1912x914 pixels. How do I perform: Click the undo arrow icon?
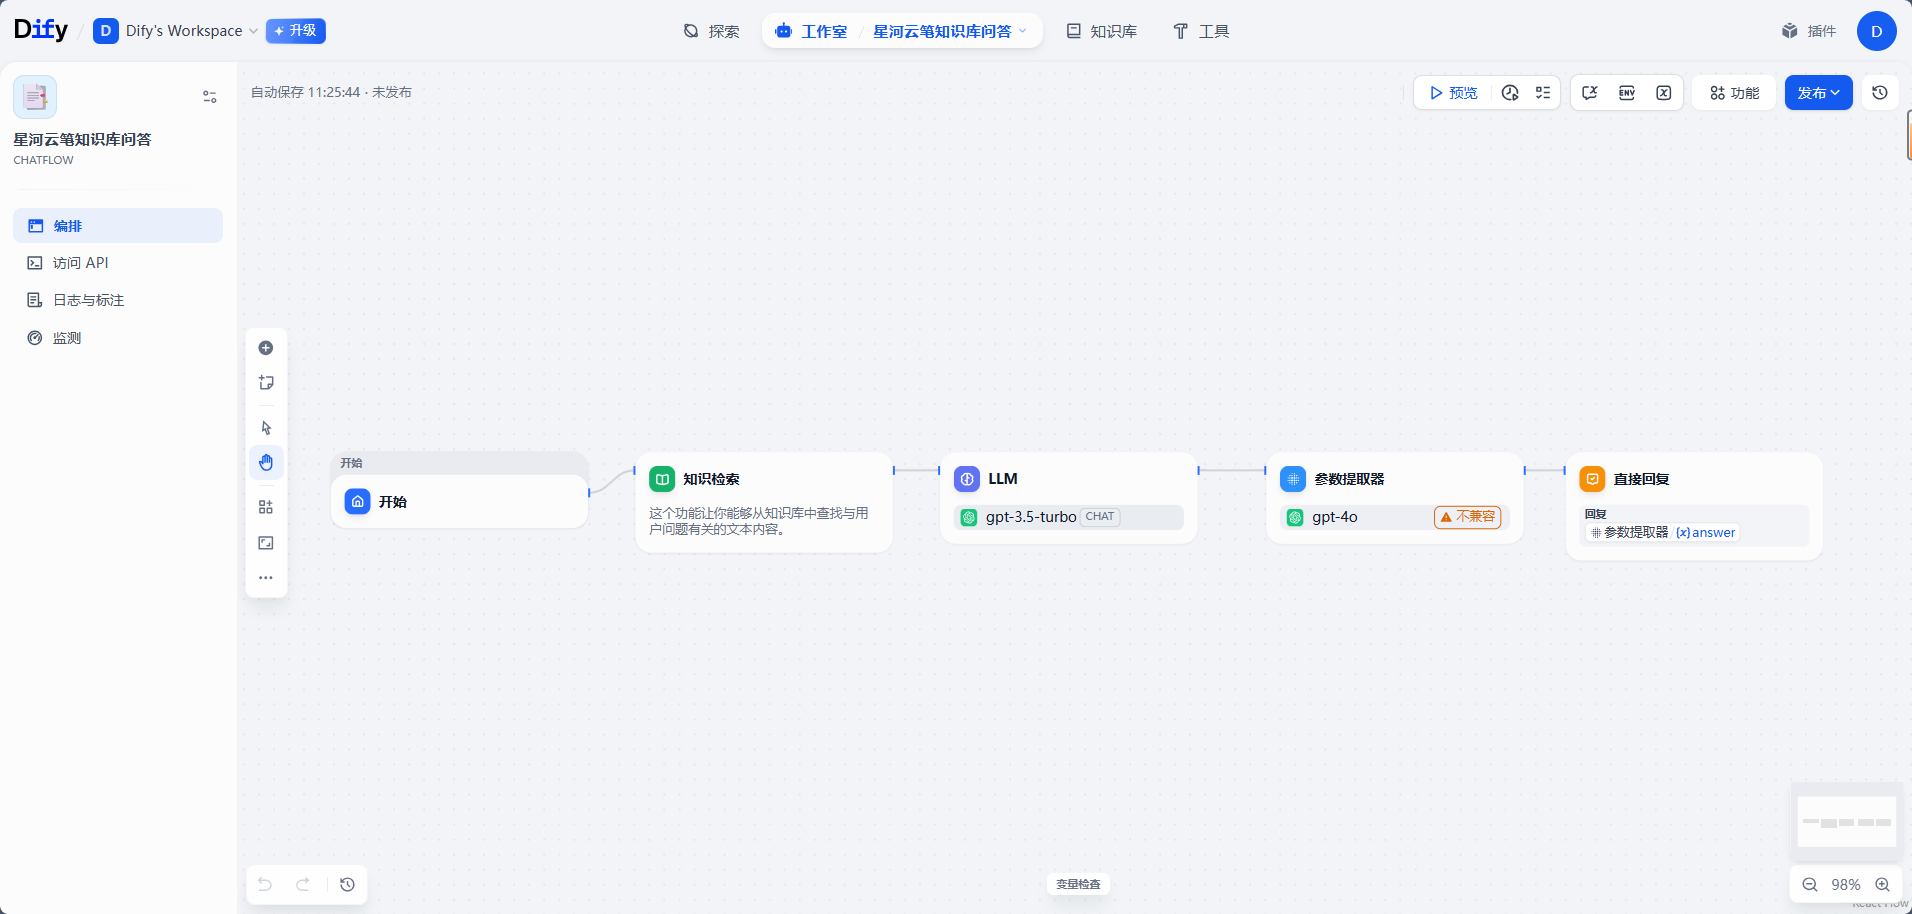click(265, 884)
